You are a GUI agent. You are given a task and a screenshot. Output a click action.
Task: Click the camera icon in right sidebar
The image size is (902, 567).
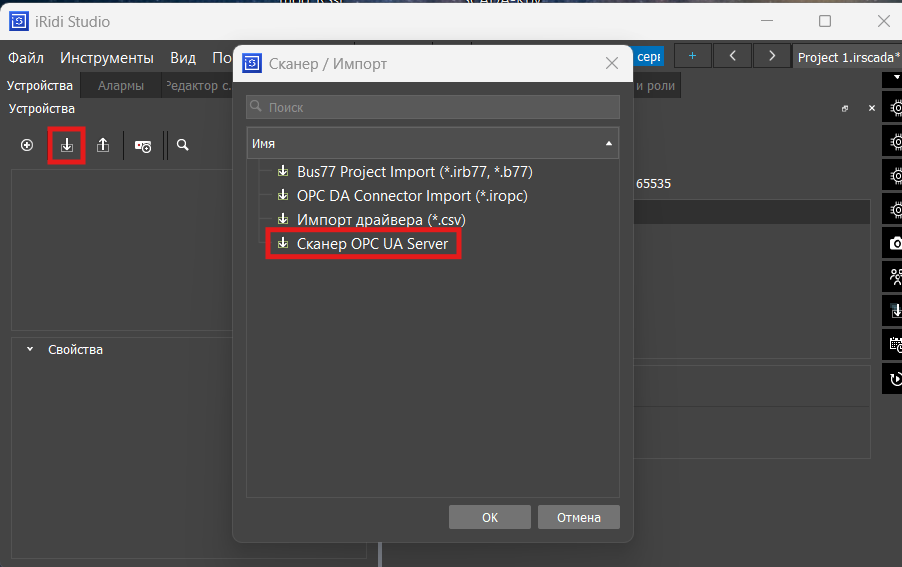click(895, 244)
